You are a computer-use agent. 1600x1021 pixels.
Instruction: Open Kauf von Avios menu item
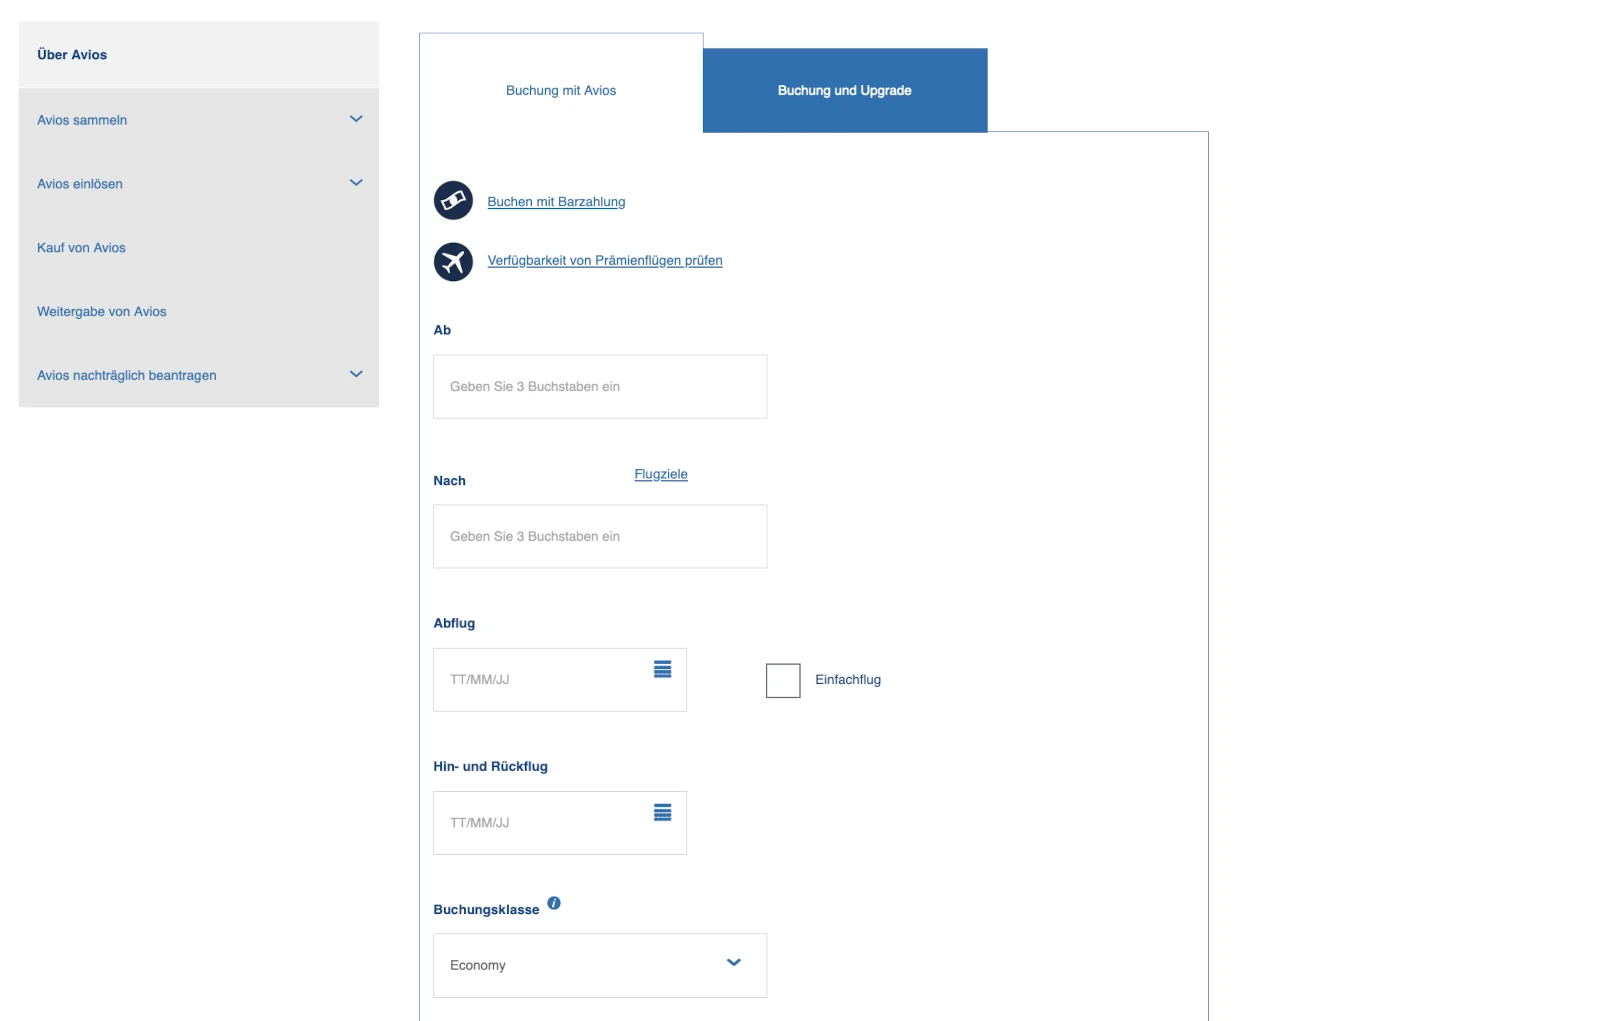click(81, 248)
